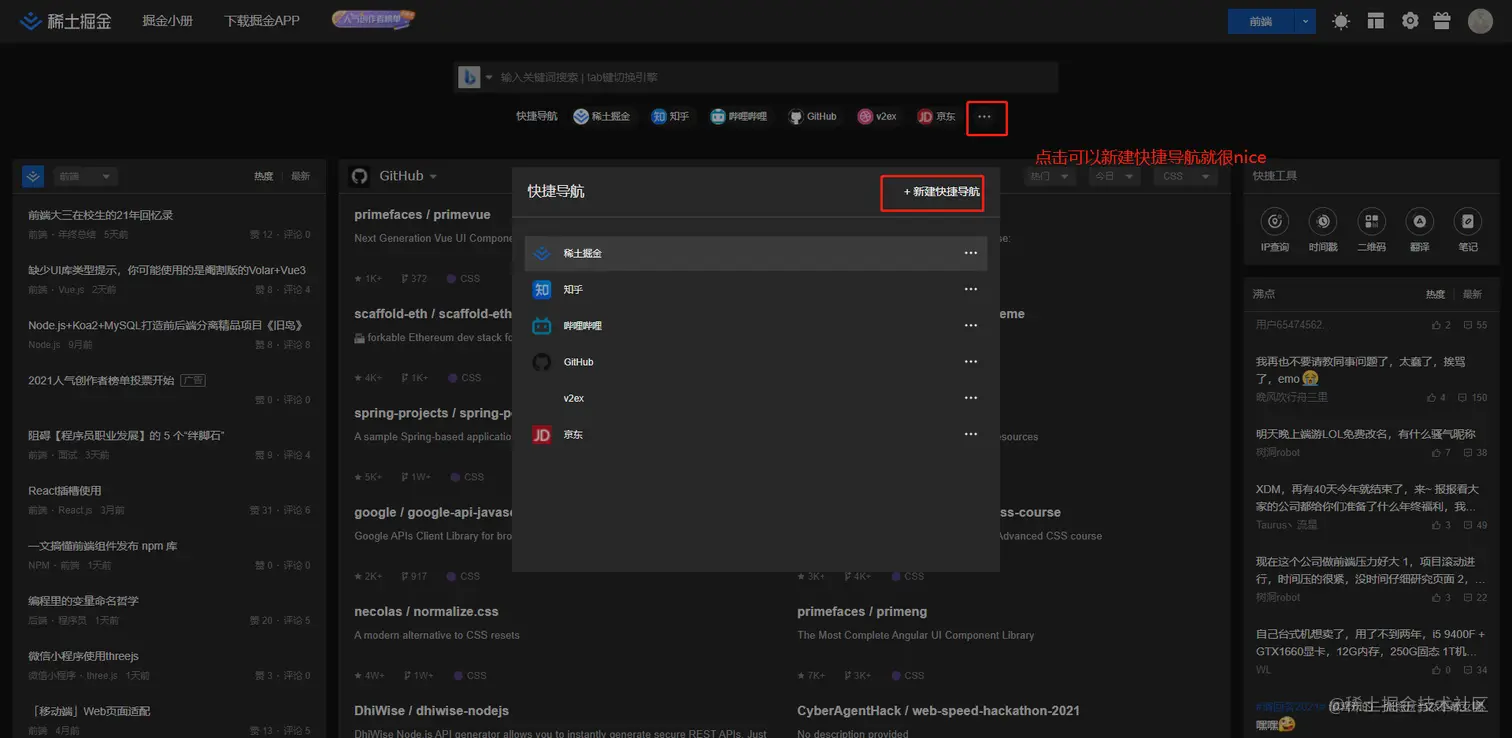Open the user avatar menu
This screenshot has height=738, width=1512.
tap(1480, 21)
